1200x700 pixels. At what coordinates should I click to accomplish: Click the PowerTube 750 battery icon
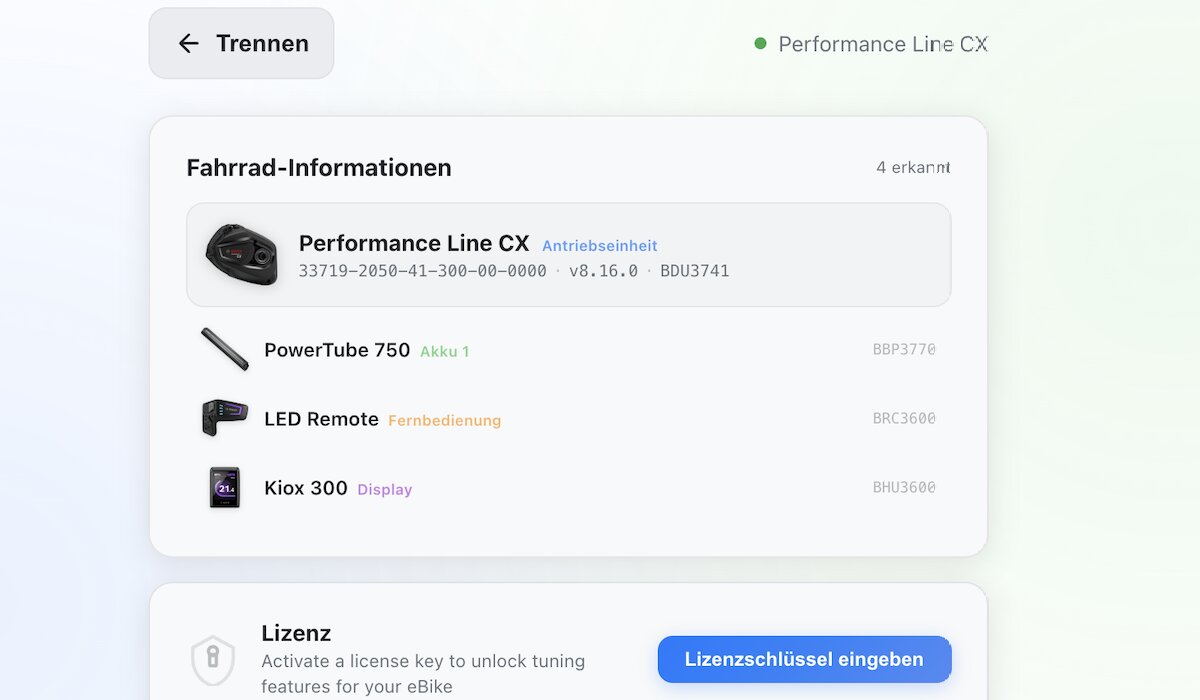pos(225,349)
